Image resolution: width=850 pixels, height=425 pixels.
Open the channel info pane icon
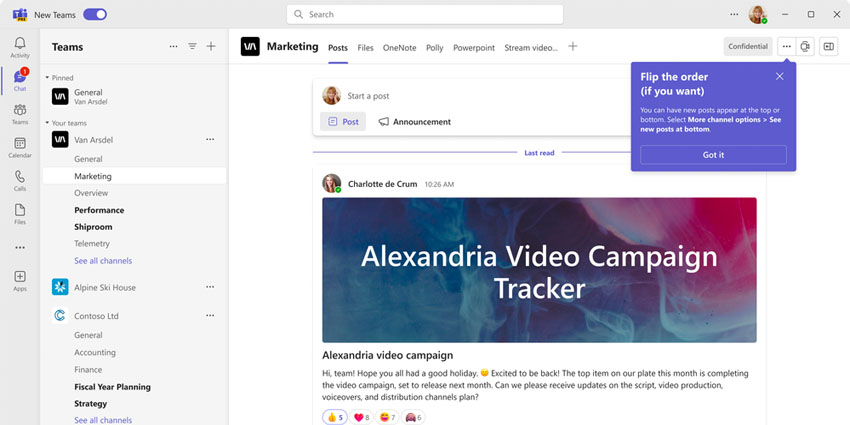pos(828,47)
